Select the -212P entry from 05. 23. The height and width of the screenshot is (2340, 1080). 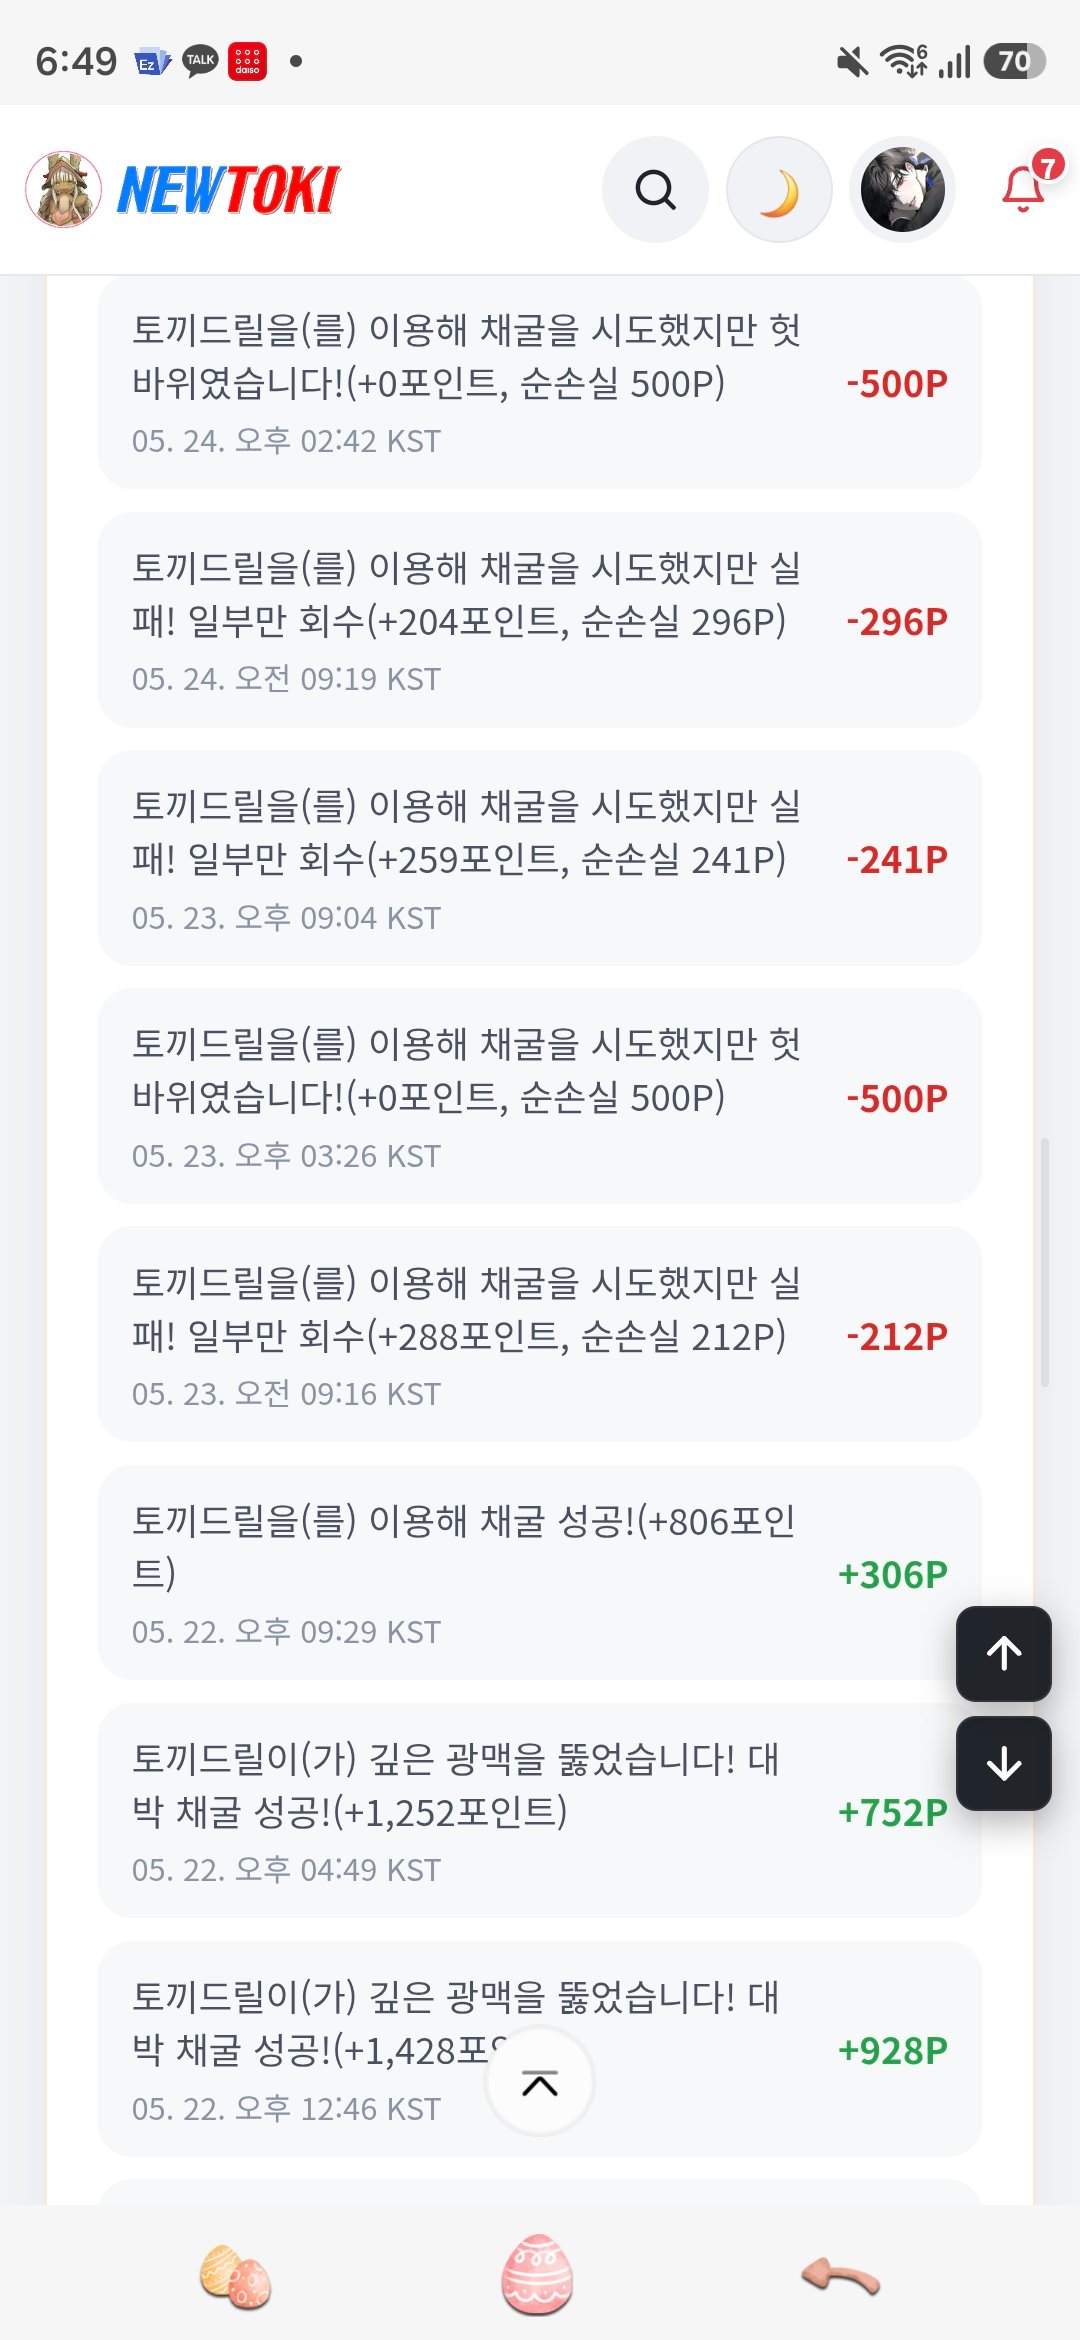(540, 1334)
